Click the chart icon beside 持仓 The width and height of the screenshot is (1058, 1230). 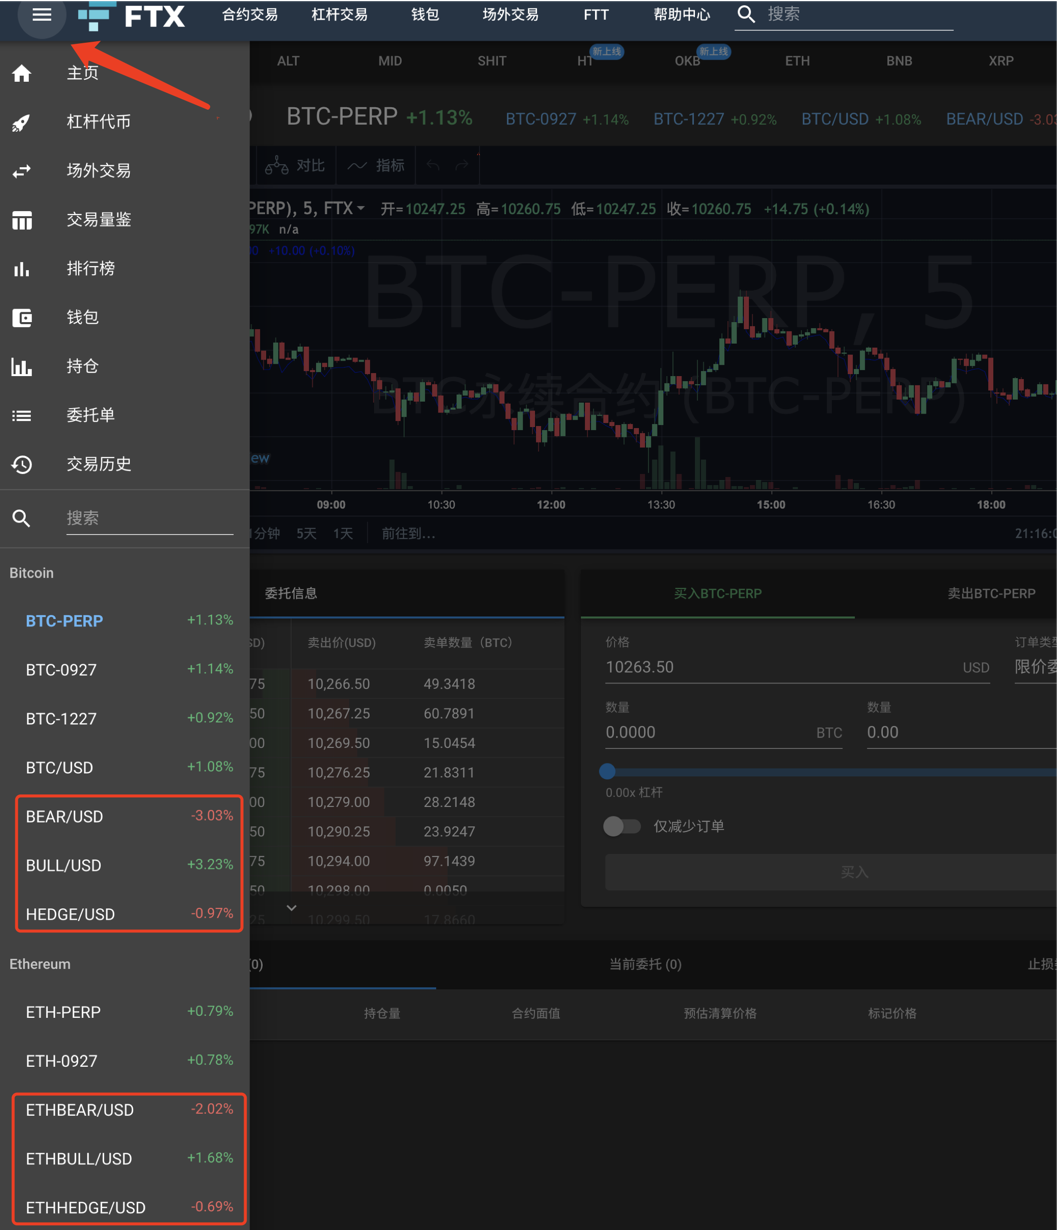[22, 367]
